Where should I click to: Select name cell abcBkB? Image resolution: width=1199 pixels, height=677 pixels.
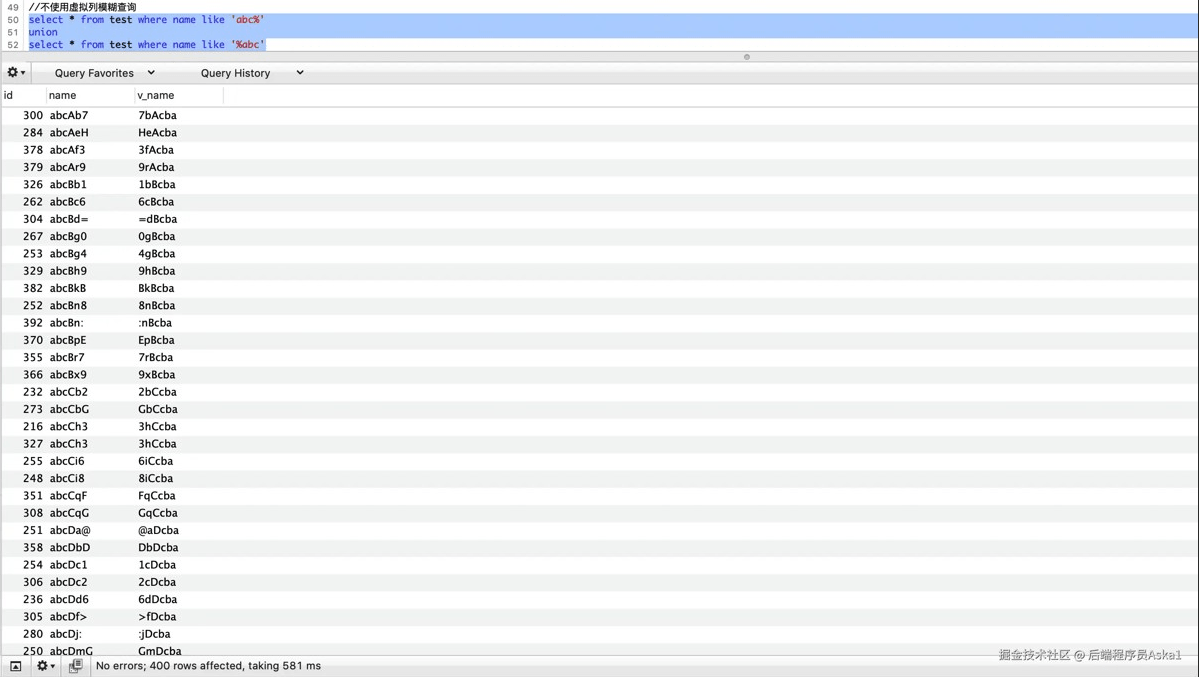coord(67,288)
